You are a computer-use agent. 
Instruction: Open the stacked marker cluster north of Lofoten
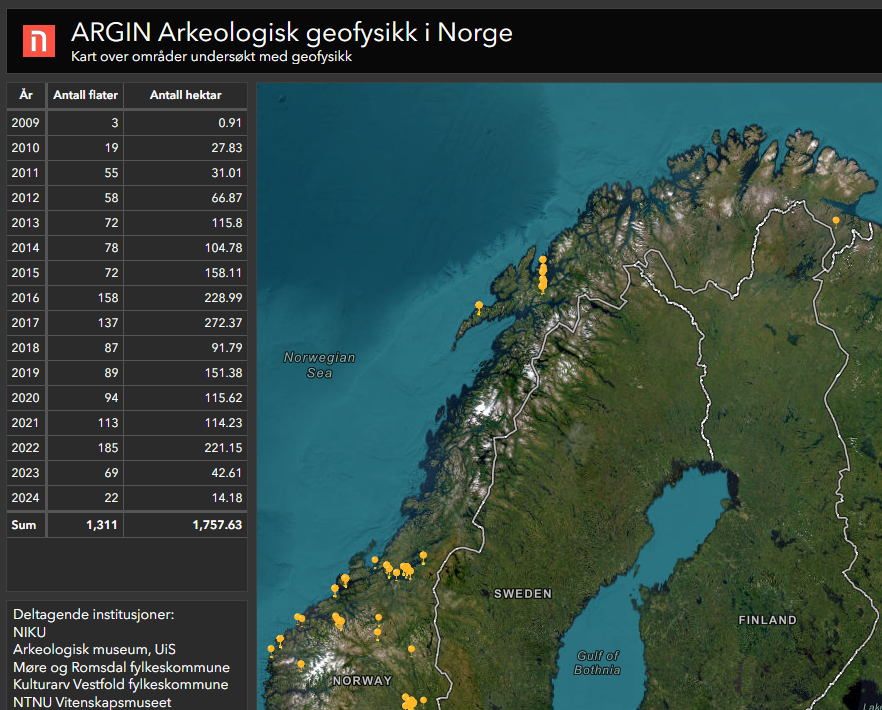pos(543,275)
